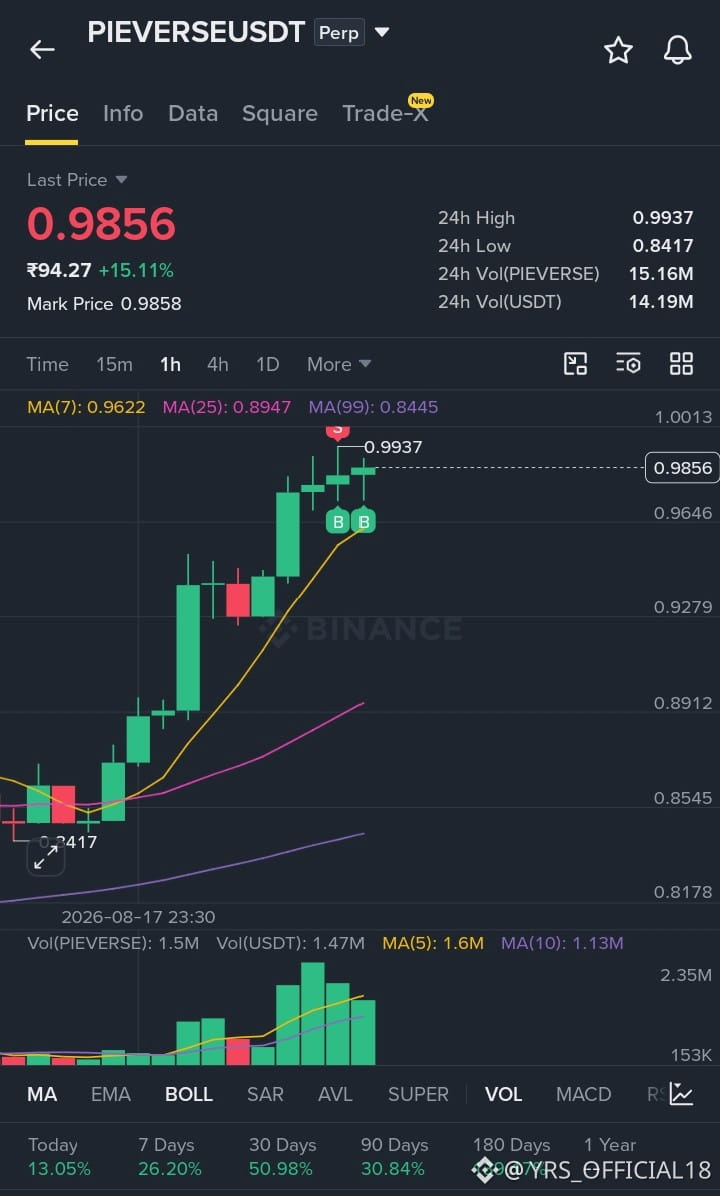Image resolution: width=720 pixels, height=1196 pixels.
Task: Select the 15m chart interval
Action: point(114,365)
